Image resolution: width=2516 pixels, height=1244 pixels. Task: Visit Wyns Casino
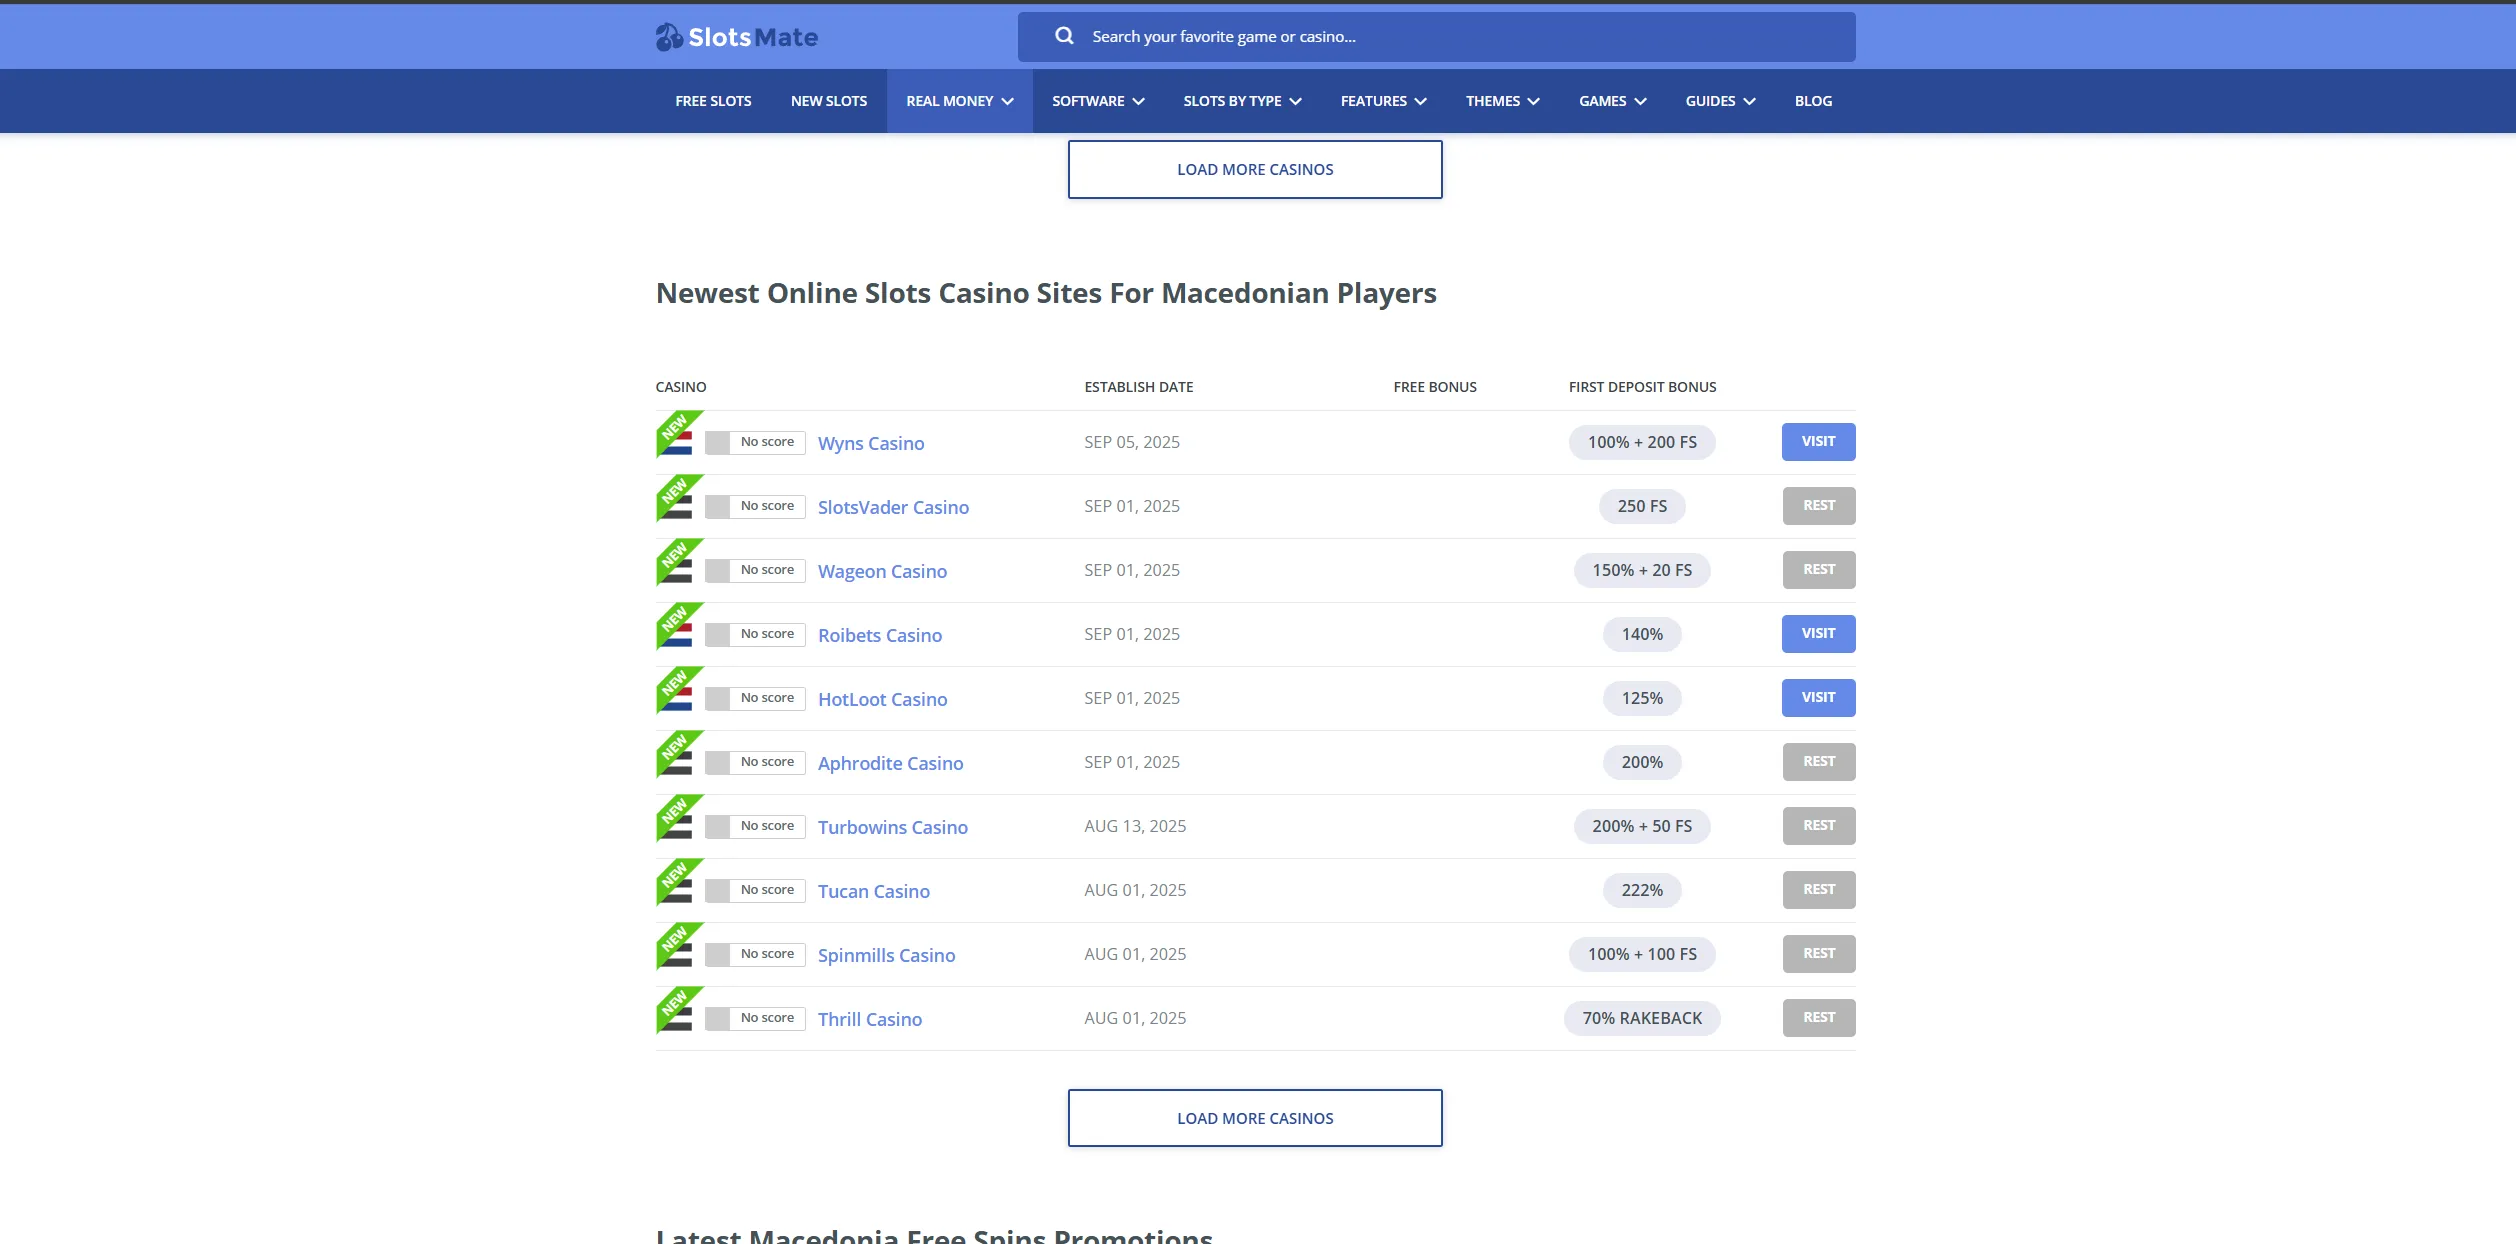tap(1818, 442)
